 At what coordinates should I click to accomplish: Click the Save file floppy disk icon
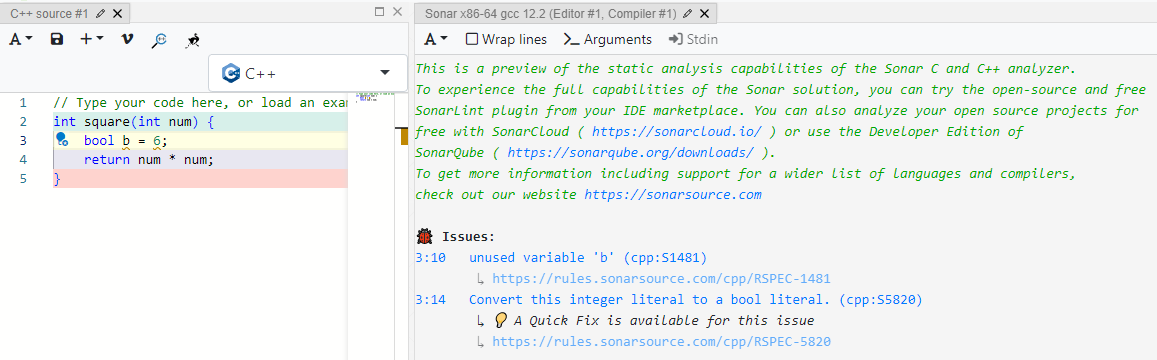pos(57,39)
